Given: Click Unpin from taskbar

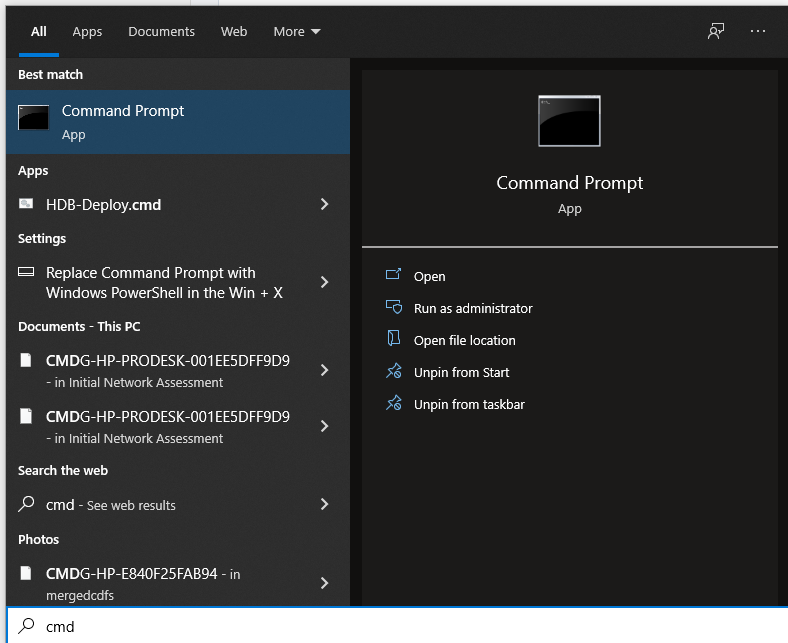Looking at the screenshot, I should point(469,405).
